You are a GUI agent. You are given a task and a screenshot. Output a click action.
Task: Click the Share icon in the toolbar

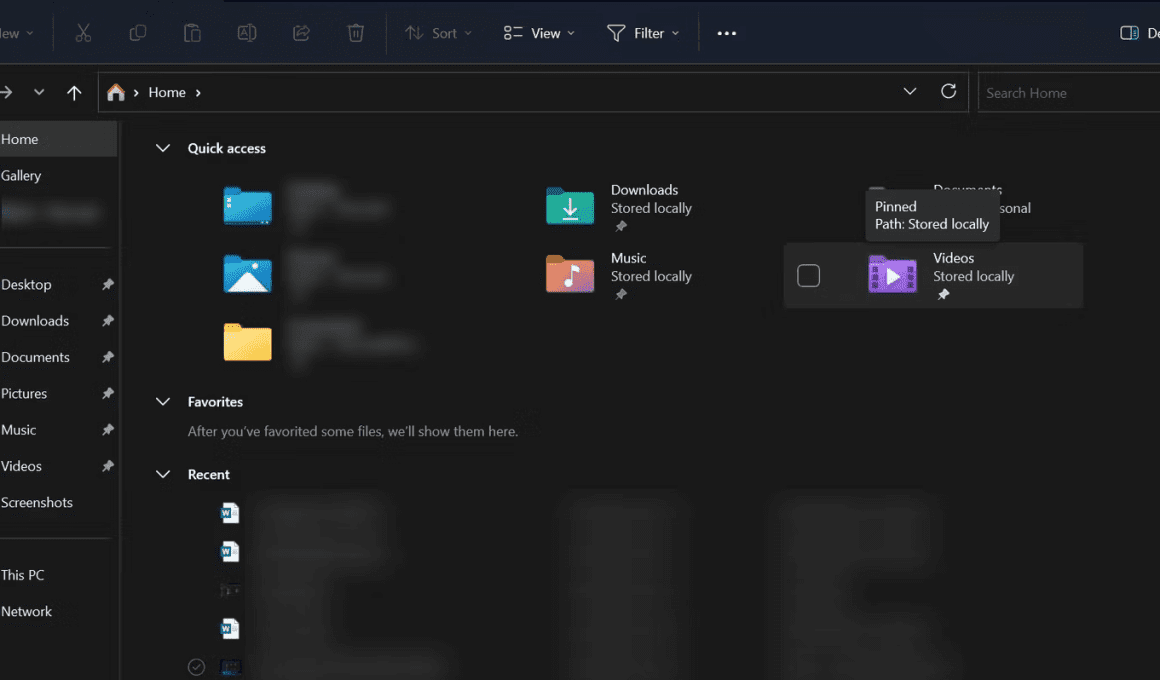pos(301,33)
